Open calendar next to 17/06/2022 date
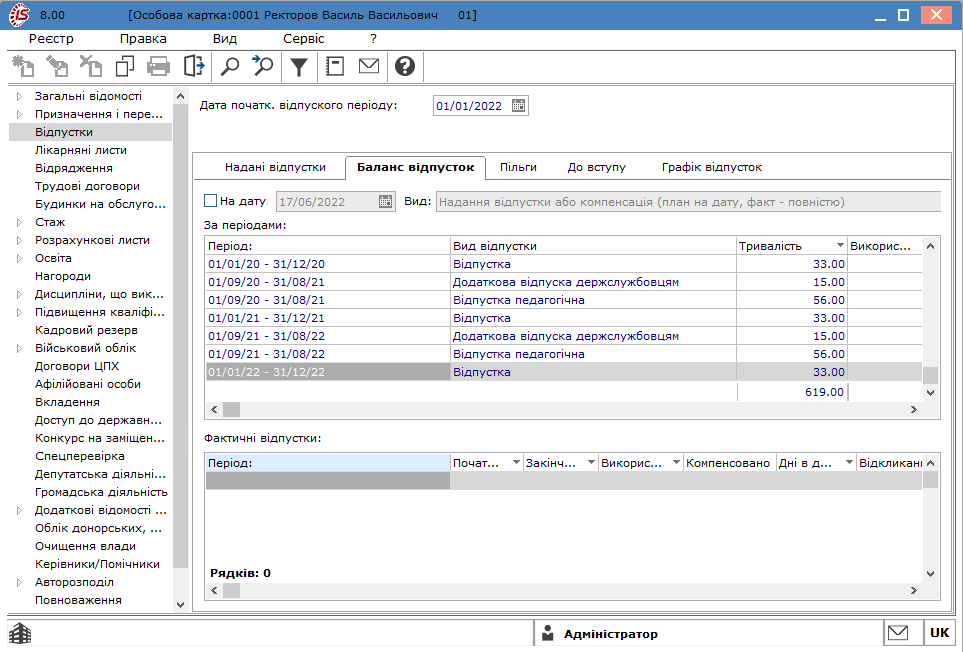 click(x=385, y=201)
